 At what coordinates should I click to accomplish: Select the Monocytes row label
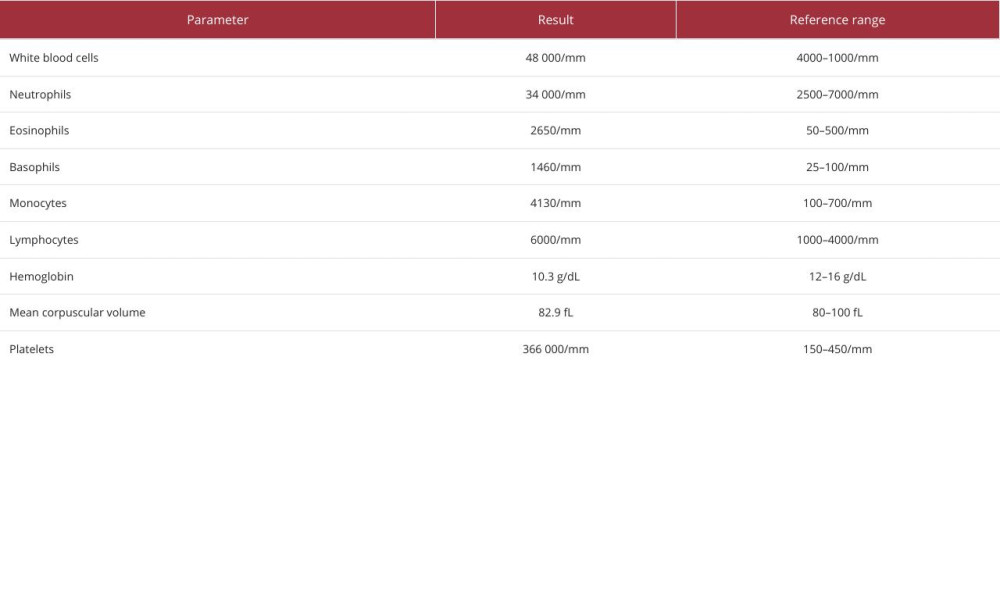[x=38, y=203]
